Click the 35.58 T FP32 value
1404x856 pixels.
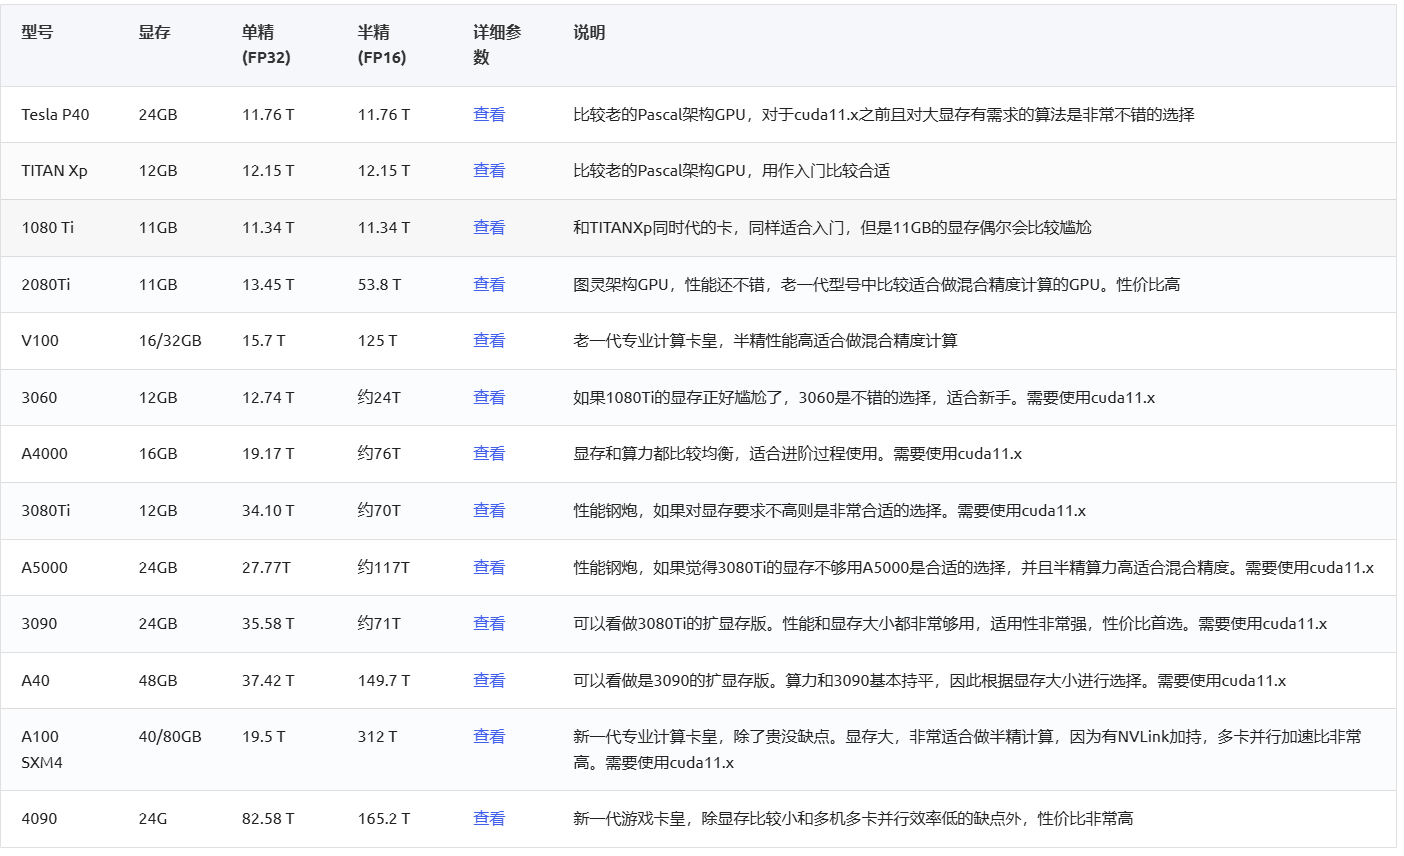coord(268,624)
